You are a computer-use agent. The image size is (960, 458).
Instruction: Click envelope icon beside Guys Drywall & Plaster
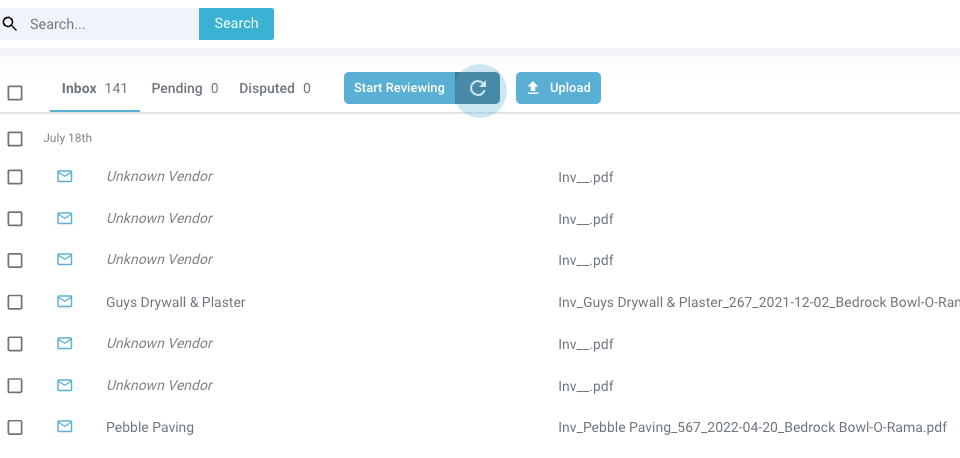click(65, 302)
